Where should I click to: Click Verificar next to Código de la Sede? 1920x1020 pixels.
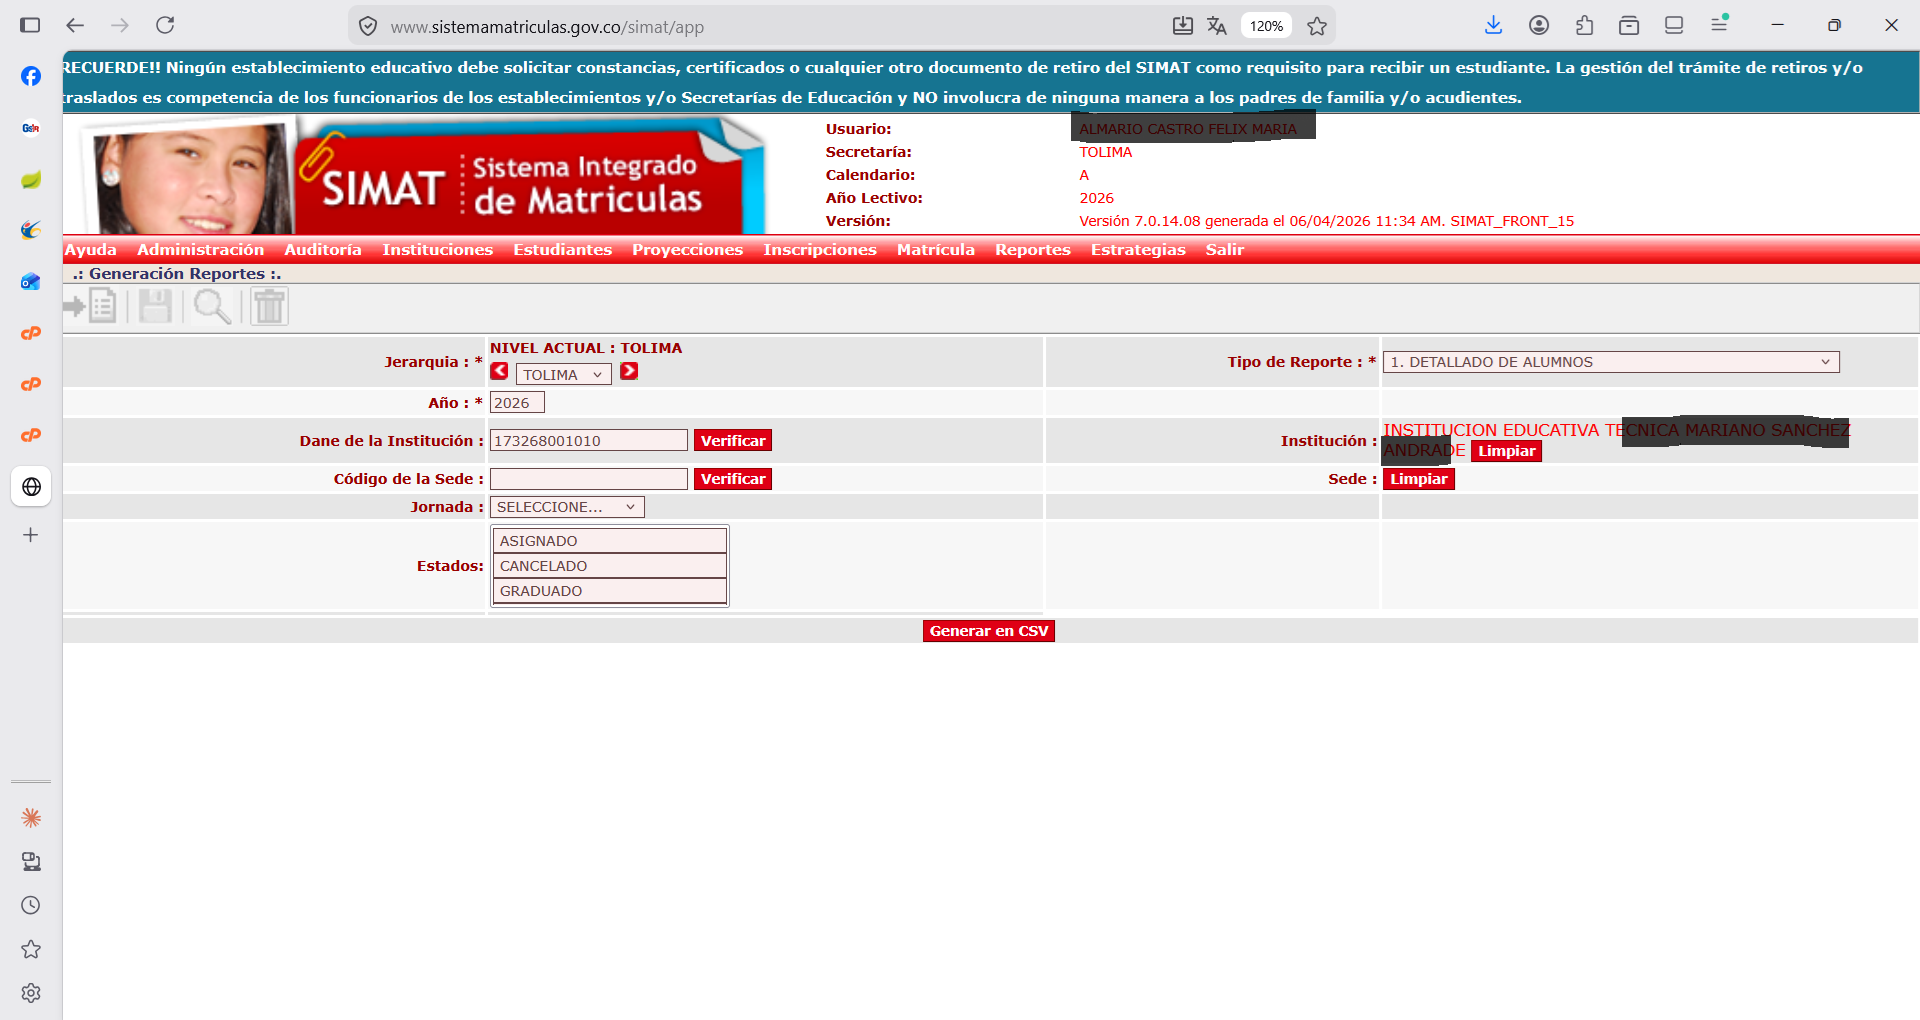tap(733, 479)
